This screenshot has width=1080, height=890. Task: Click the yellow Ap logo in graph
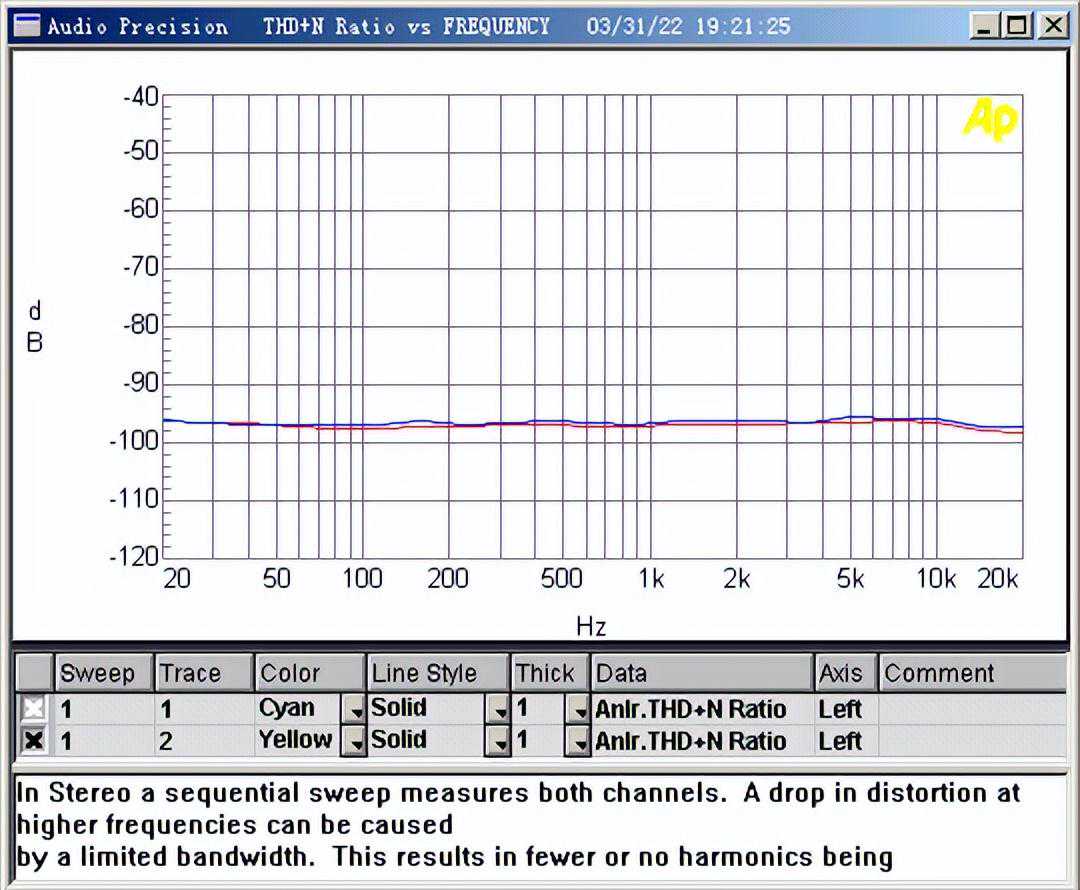[989, 120]
